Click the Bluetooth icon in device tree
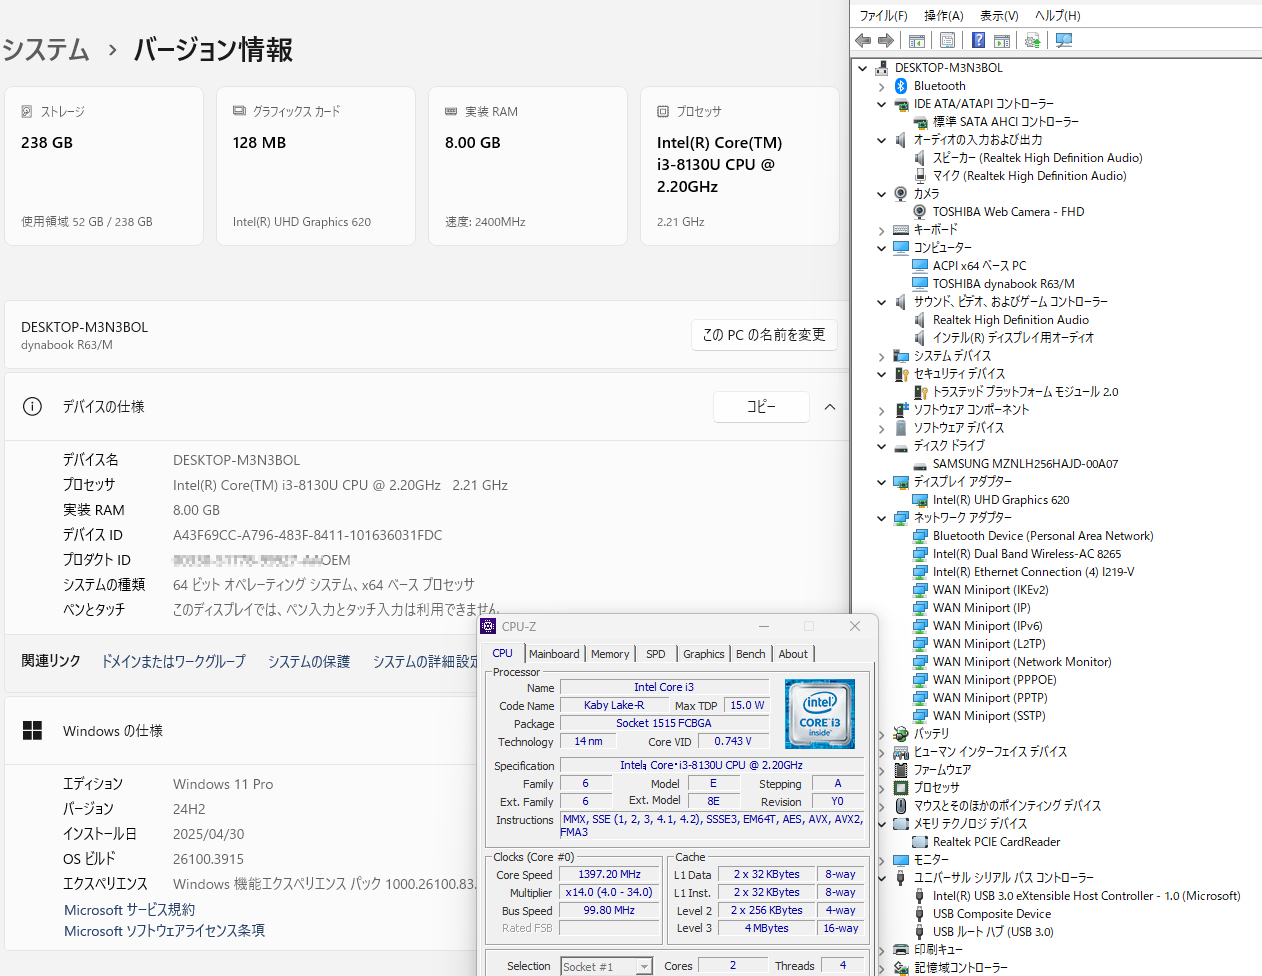Image resolution: width=1262 pixels, height=976 pixels. (x=901, y=86)
